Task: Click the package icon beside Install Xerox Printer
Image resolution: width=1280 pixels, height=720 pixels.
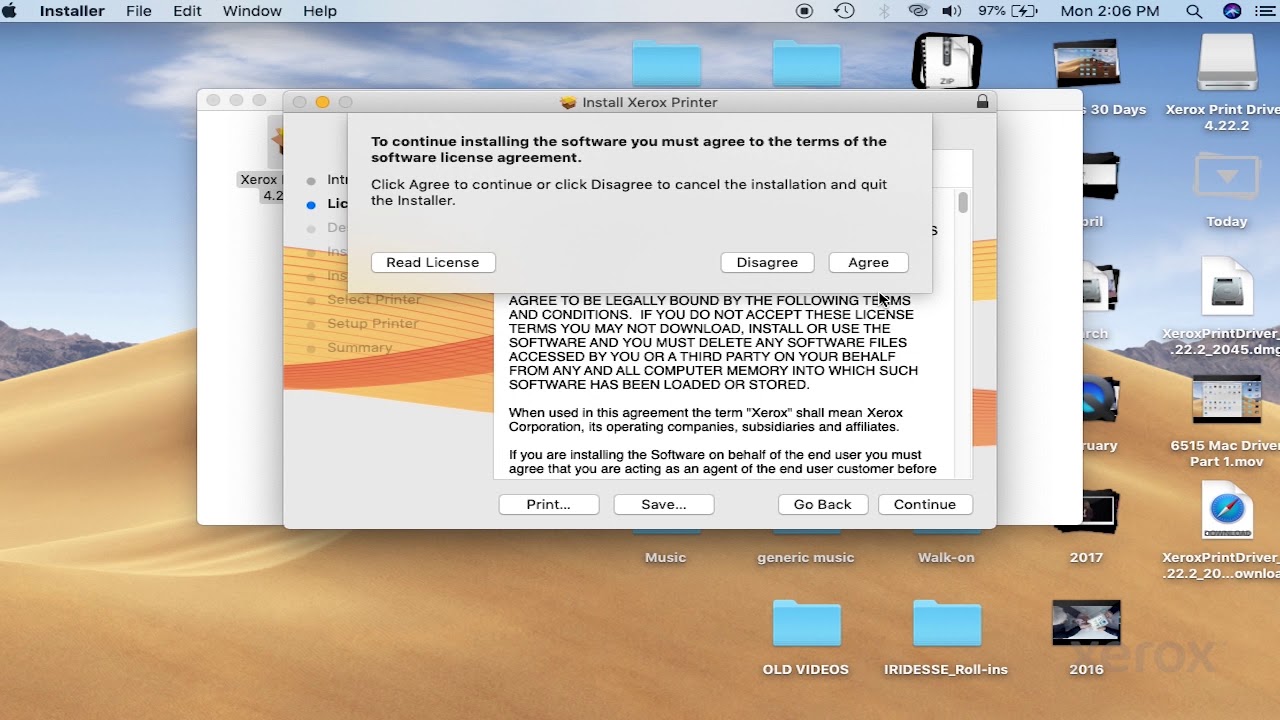Action: (568, 102)
